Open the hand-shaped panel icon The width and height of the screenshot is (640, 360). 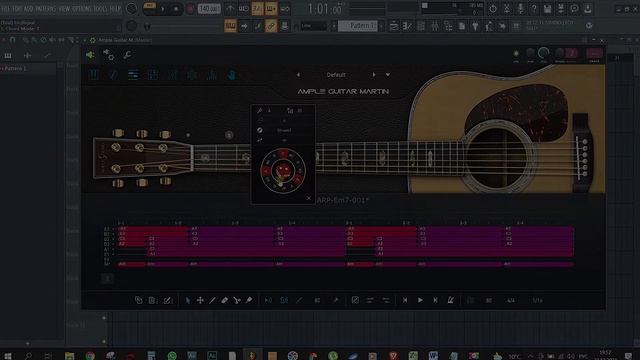click(x=231, y=75)
